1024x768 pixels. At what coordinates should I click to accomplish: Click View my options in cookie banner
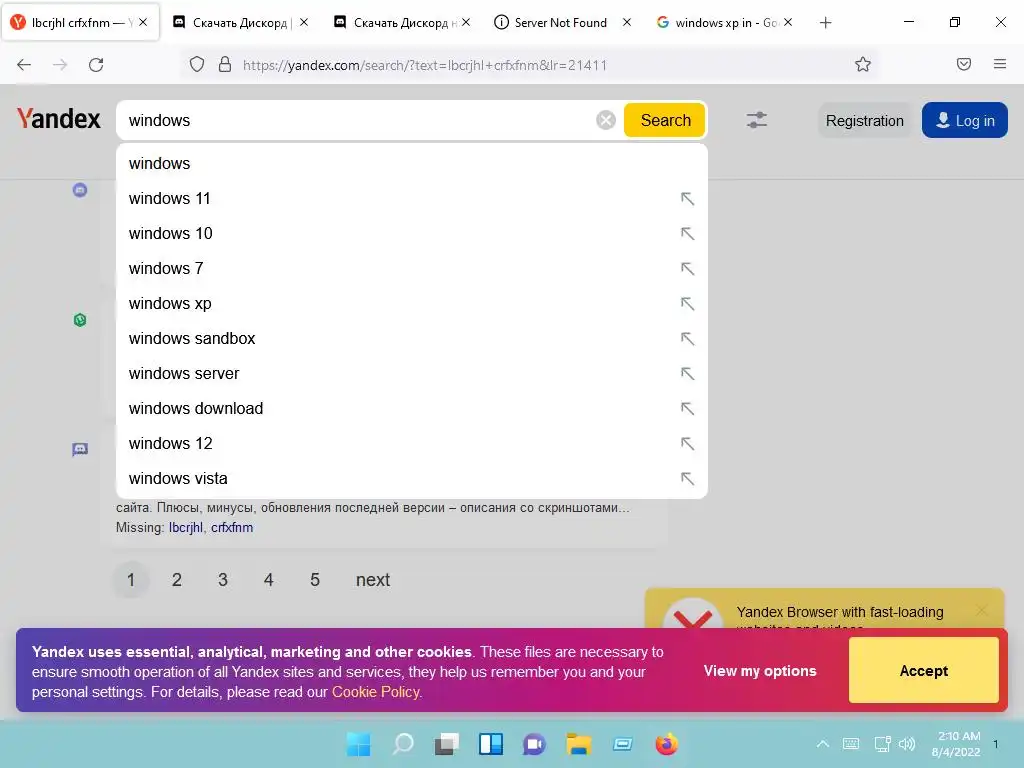click(760, 671)
